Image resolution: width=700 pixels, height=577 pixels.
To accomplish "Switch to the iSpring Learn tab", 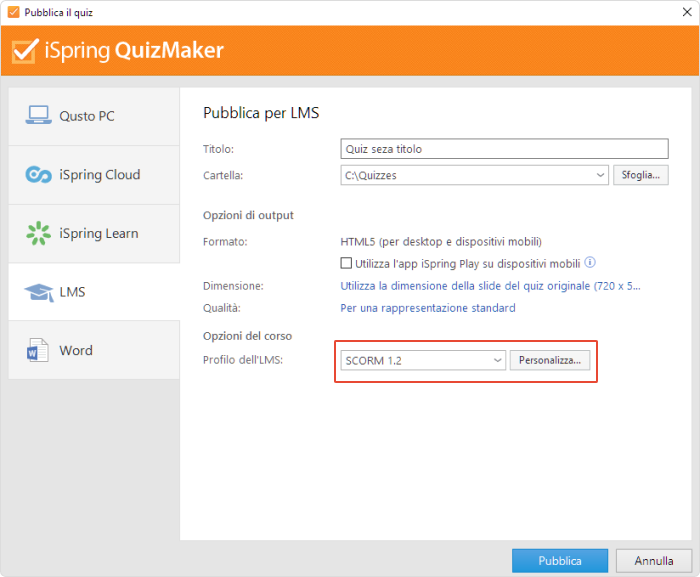I will [x=94, y=234].
